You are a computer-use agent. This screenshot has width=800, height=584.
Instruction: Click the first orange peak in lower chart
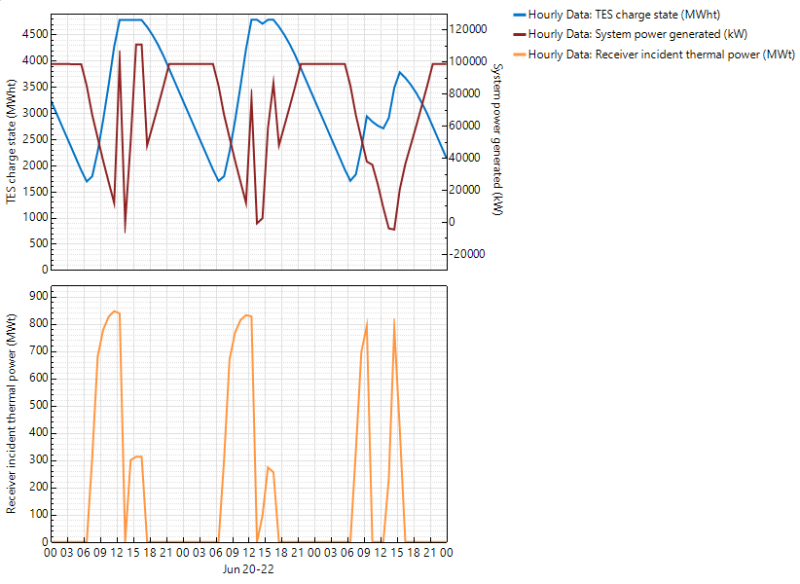tap(116, 312)
